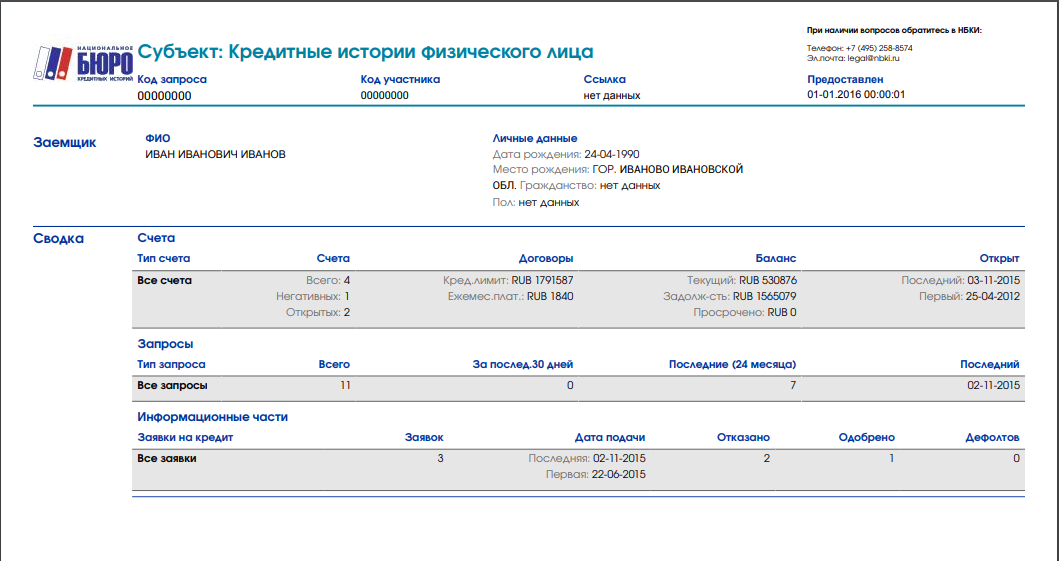Click the birth date 24-04-1990
Viewport: 1059px width, 561px height.
pos(612,154)
